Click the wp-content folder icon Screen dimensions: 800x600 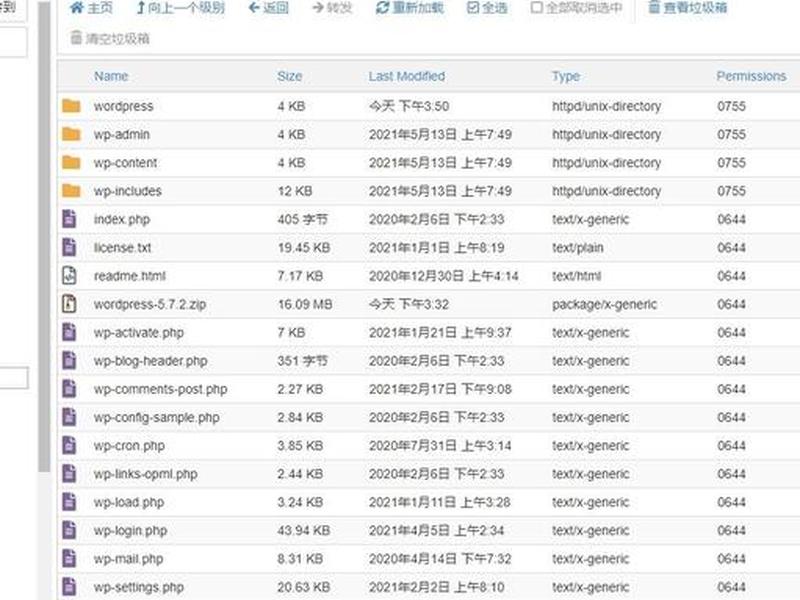tap(71, 163)
